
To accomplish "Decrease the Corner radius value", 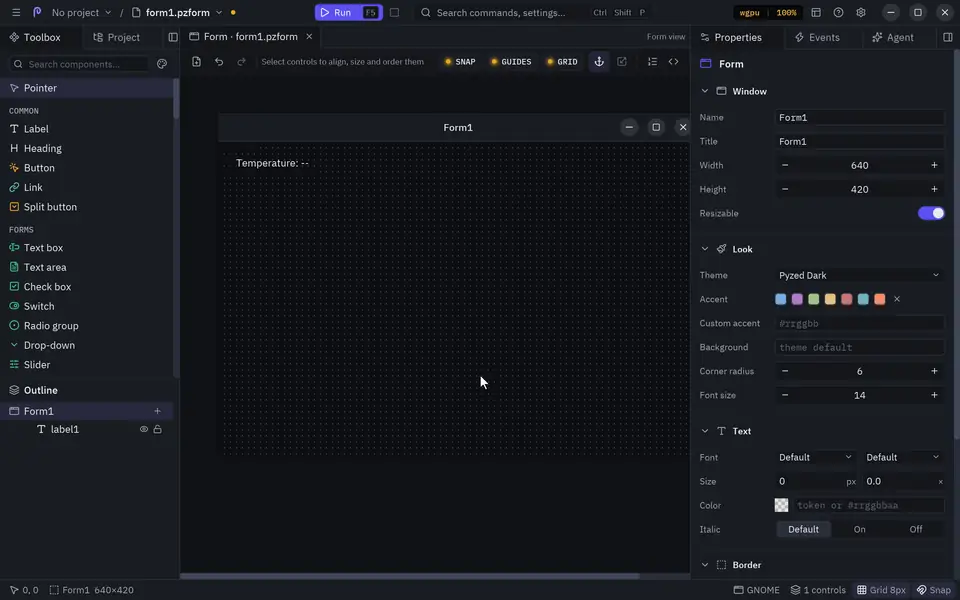I will pos(785,371).
